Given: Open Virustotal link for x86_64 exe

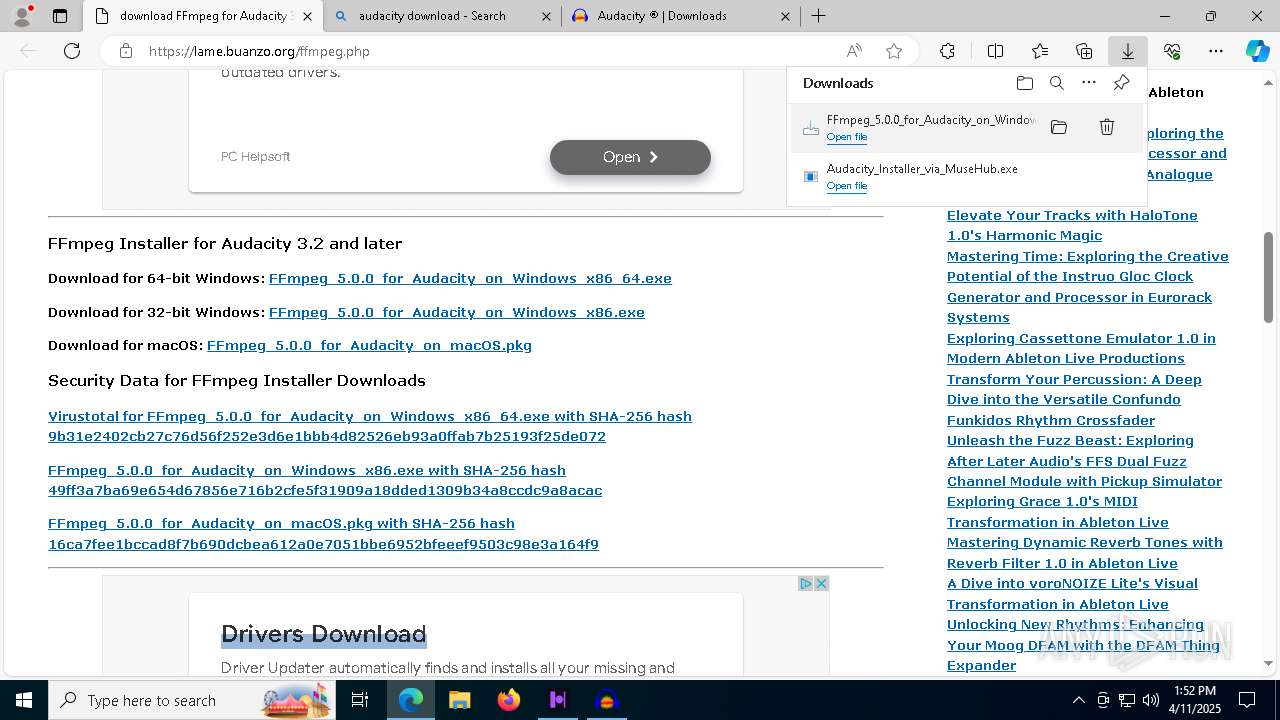Looking at the screenshot, I should tap(370, 426).
